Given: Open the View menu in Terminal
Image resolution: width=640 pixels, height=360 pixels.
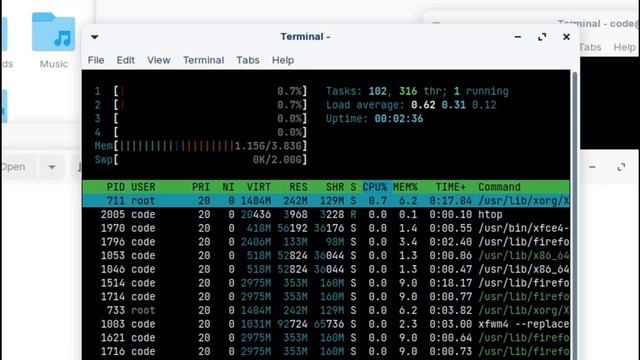Looking at the screenshot, I should pos(159,60).
